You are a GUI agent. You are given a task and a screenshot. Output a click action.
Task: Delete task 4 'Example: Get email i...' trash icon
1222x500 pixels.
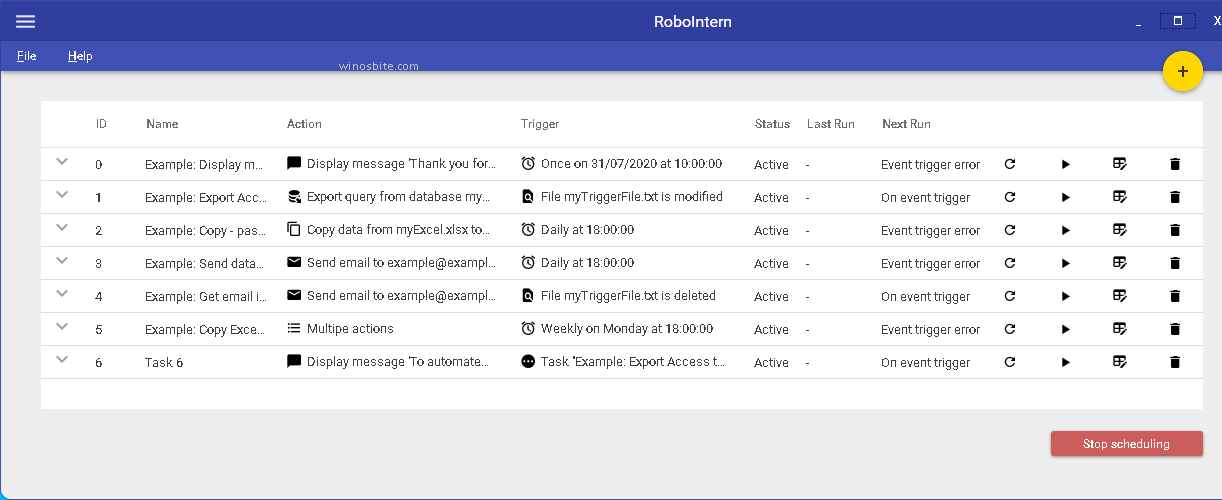[x=1175, y=296]
